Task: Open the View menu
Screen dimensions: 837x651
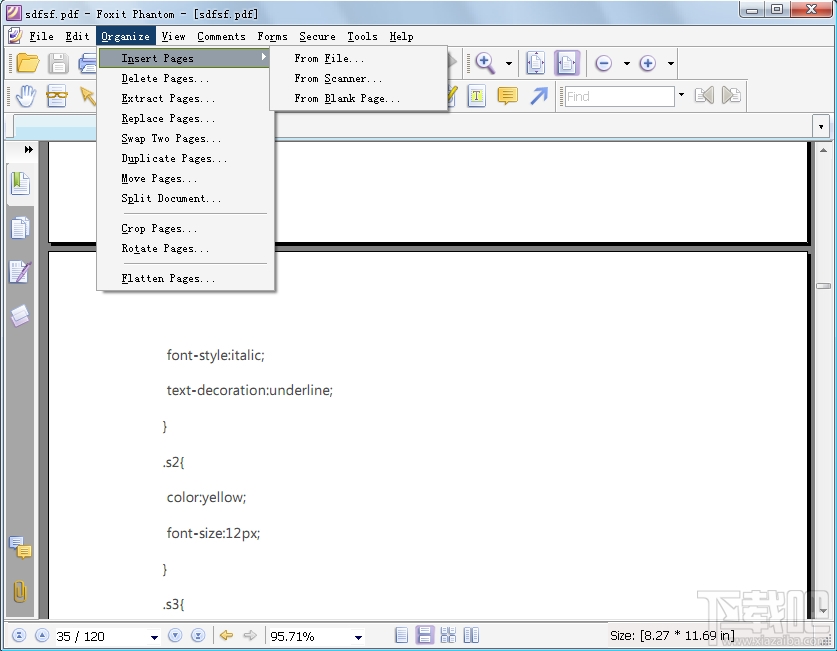Action: pos(173,36)
